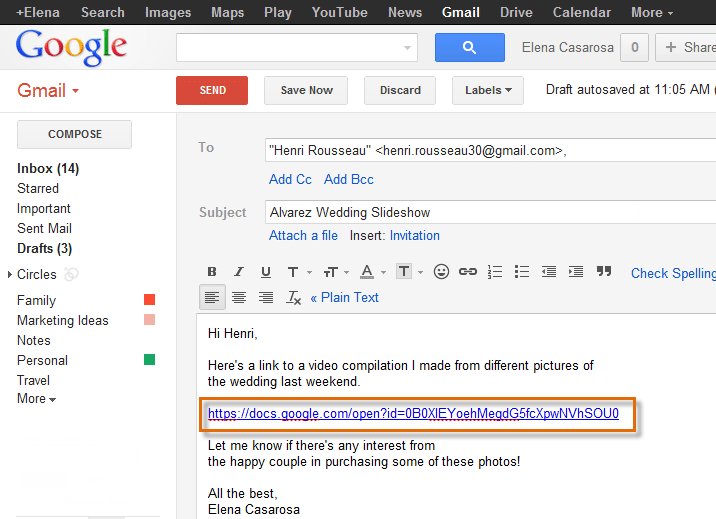Insert an Invitation

pyautogui.click(x=415, y=236)
